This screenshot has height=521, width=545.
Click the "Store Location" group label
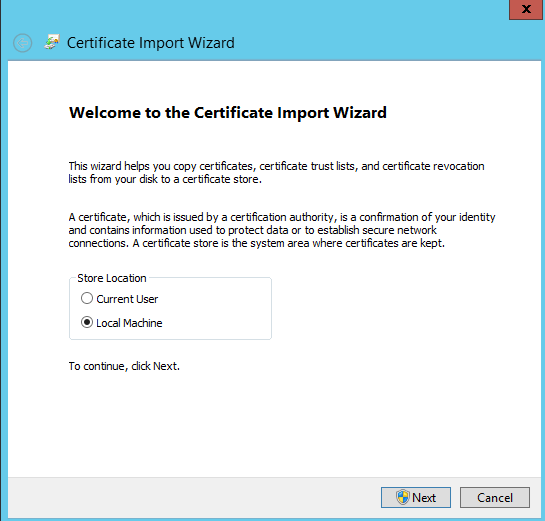click(112, 278)
